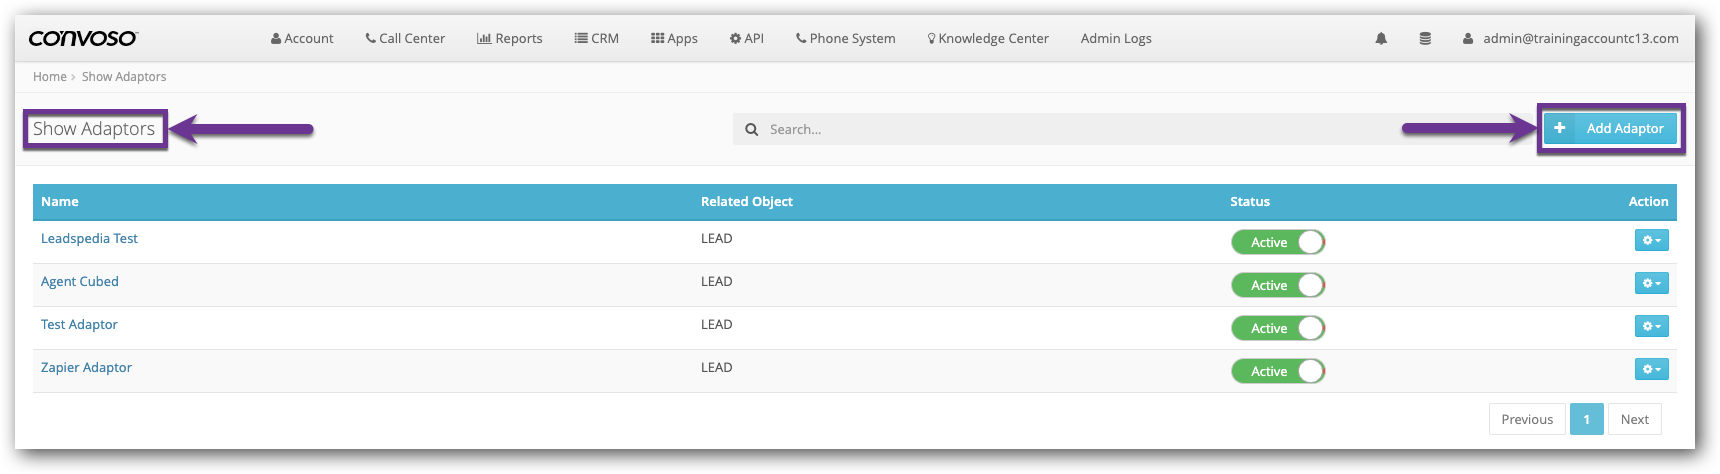Disable the Agent Cubed adaptor toggle
Viewport: 1720px width, 474px height.
coord(1277,285)
